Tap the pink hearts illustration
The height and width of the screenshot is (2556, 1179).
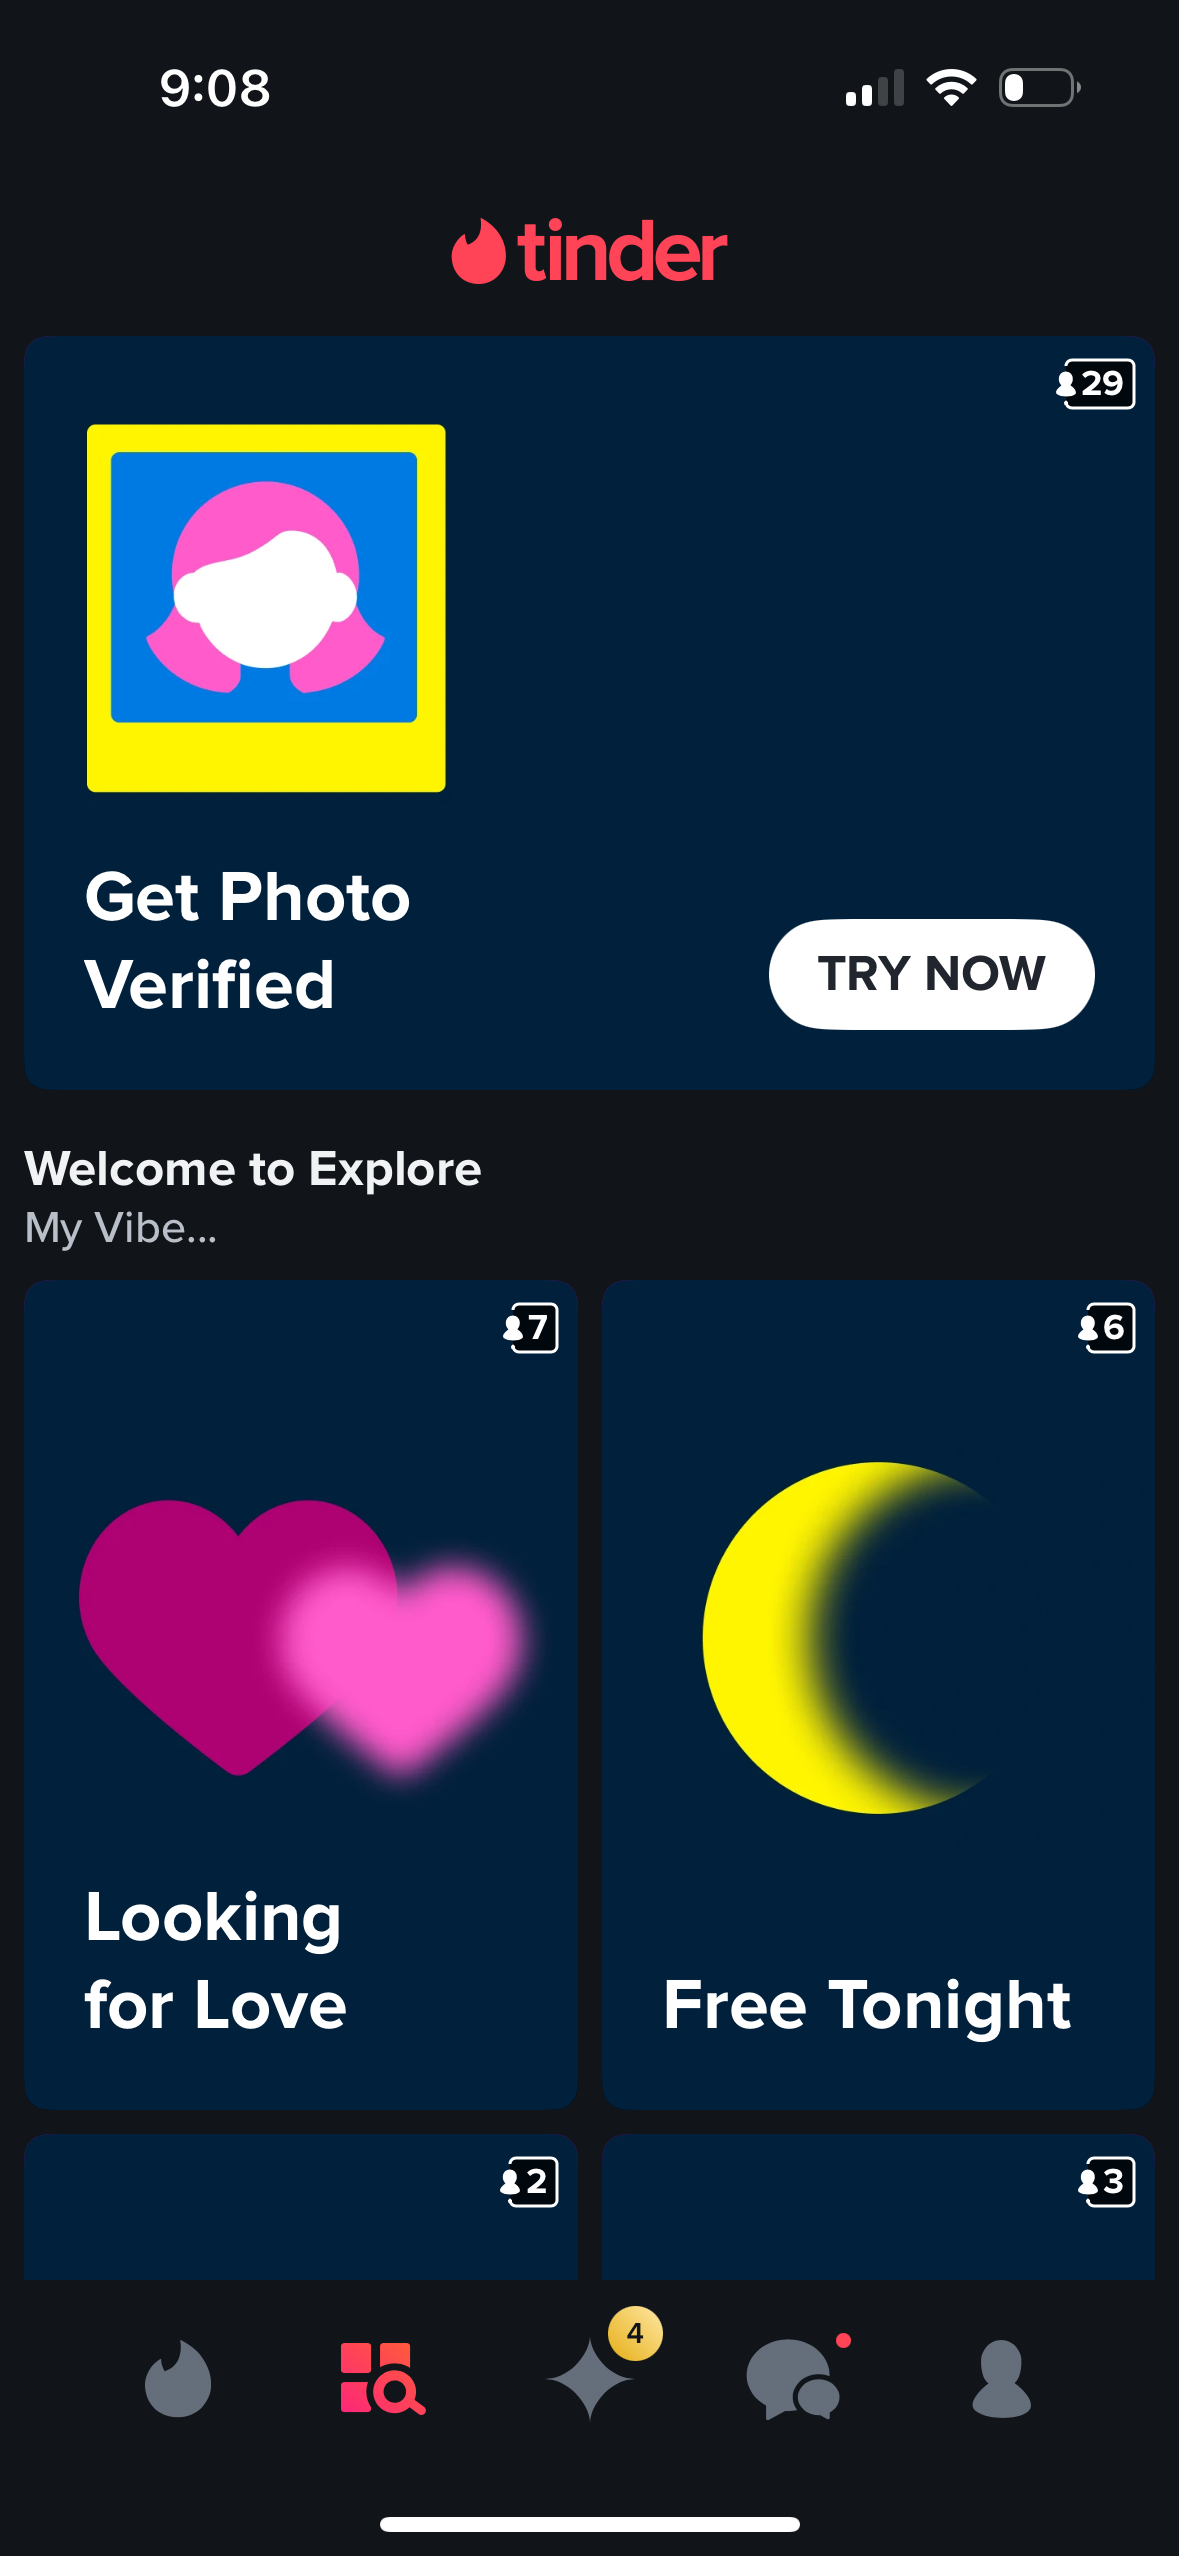[300, 1636]
